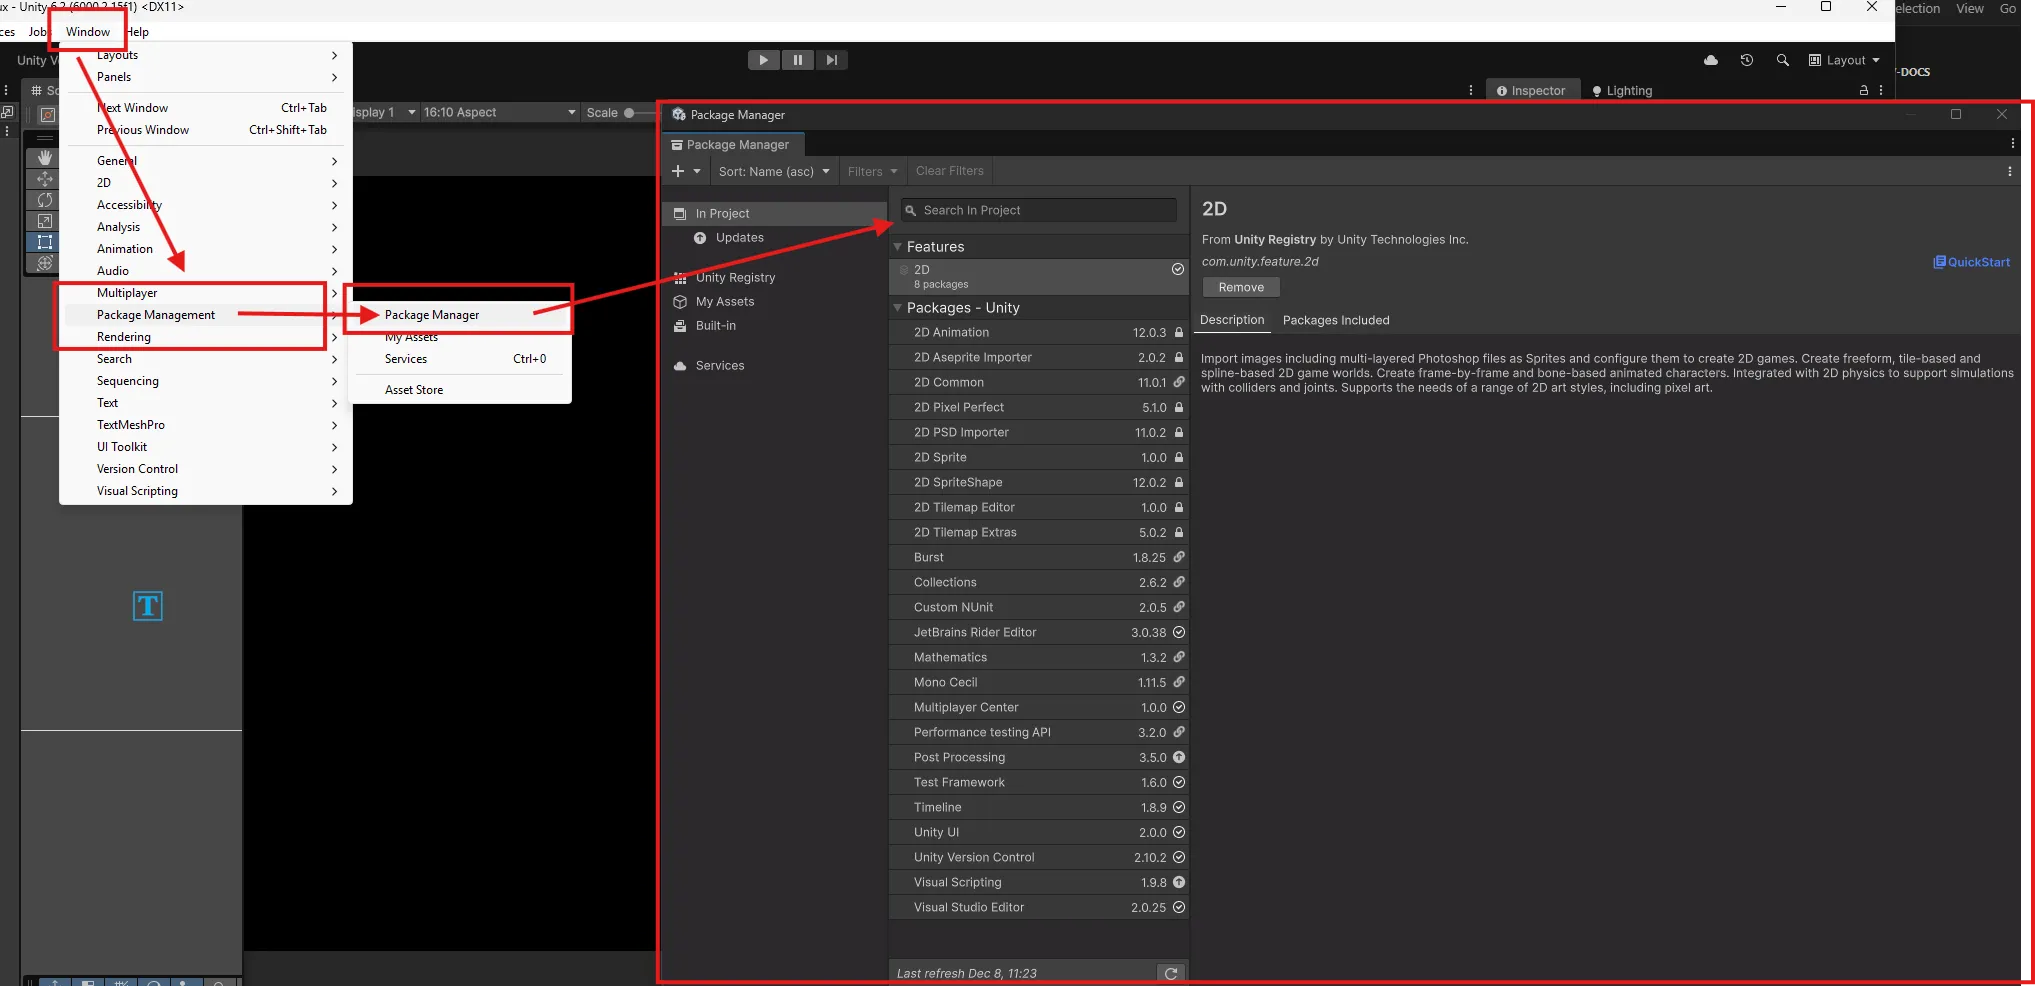Open the Sort: Name (asc) dropdown
This screenshot has width=2035, height=986.
(x=774, y=171)
